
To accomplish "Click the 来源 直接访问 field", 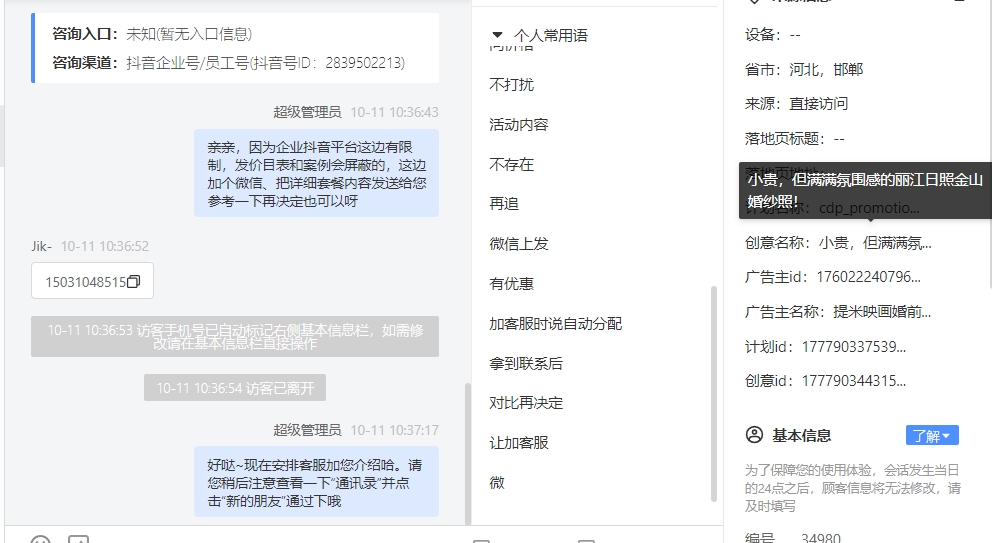I will pyautogui.click(x=796, y=103).
